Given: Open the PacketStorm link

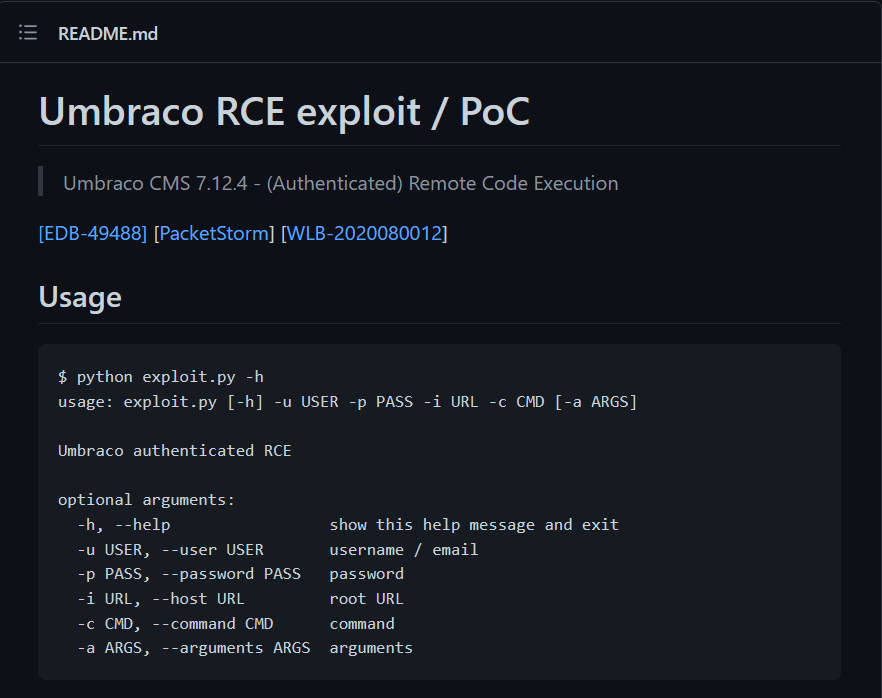Looking at the screenshot, I should click(214, 233).
